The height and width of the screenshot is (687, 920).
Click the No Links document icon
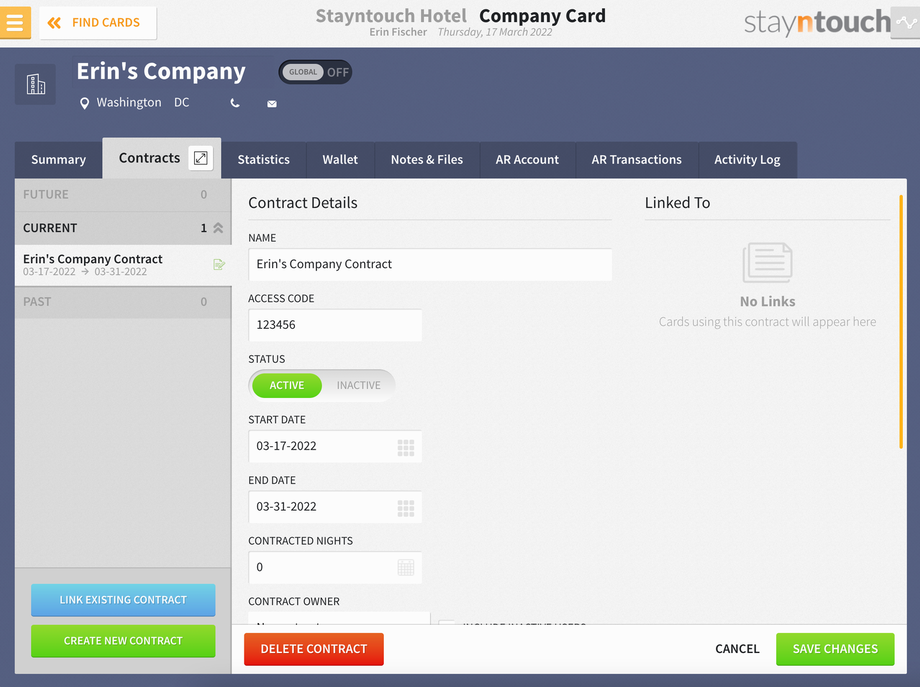(x=767, y=263)
